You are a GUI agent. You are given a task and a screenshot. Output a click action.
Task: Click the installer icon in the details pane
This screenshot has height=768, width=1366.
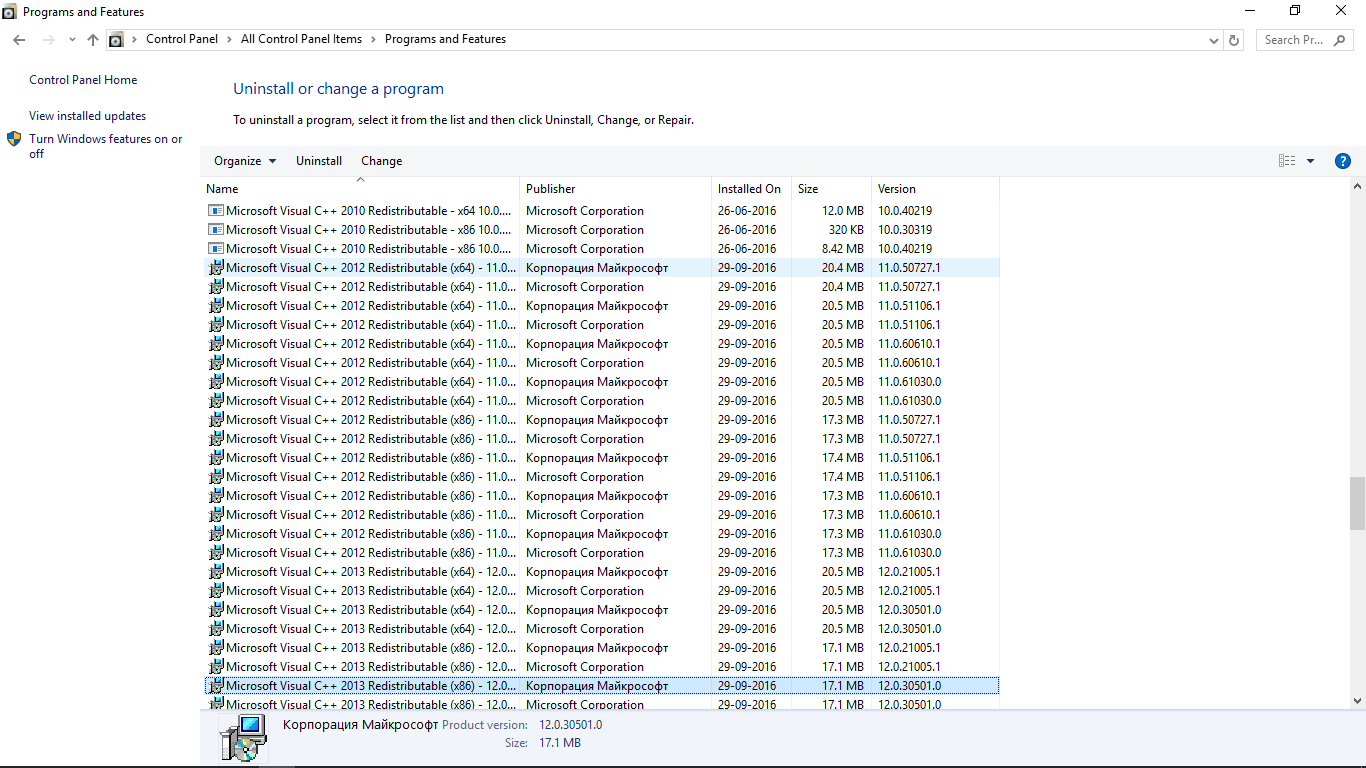pyautogui.click(x=243, y=738)
